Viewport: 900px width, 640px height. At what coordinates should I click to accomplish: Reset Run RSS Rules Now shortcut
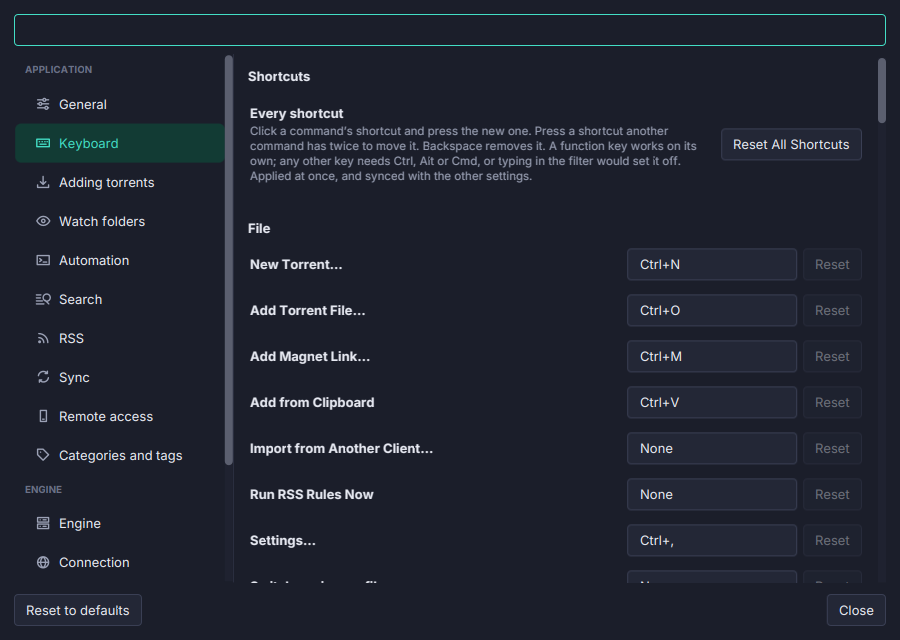(x=832, y=494)
